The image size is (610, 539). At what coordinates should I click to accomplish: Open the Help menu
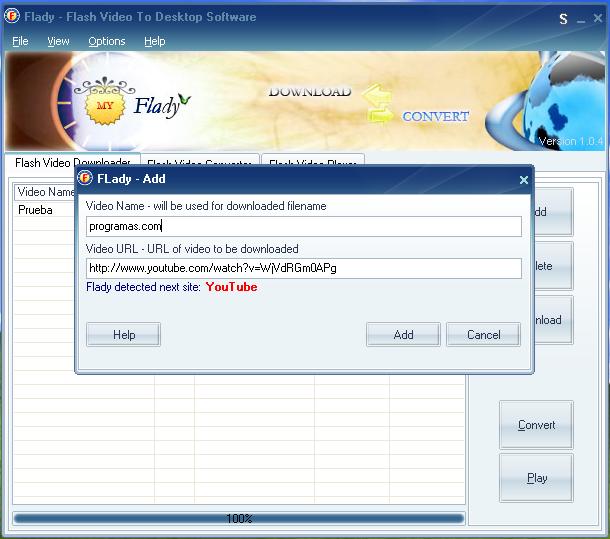(155, 41)
